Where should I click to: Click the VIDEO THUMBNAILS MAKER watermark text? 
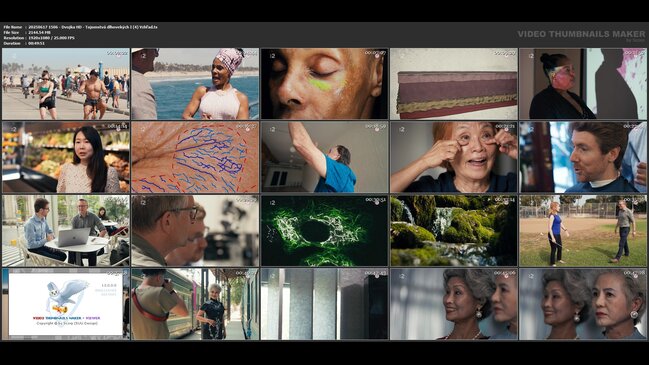click(x=581, y=34)
